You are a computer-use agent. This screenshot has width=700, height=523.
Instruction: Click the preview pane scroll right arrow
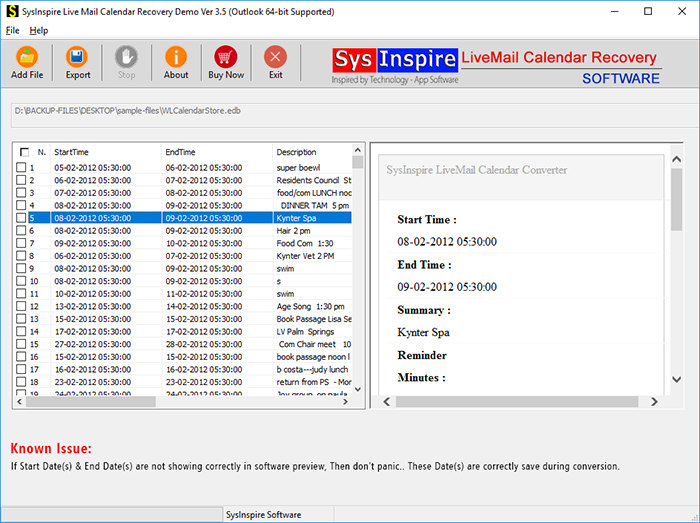654,402
